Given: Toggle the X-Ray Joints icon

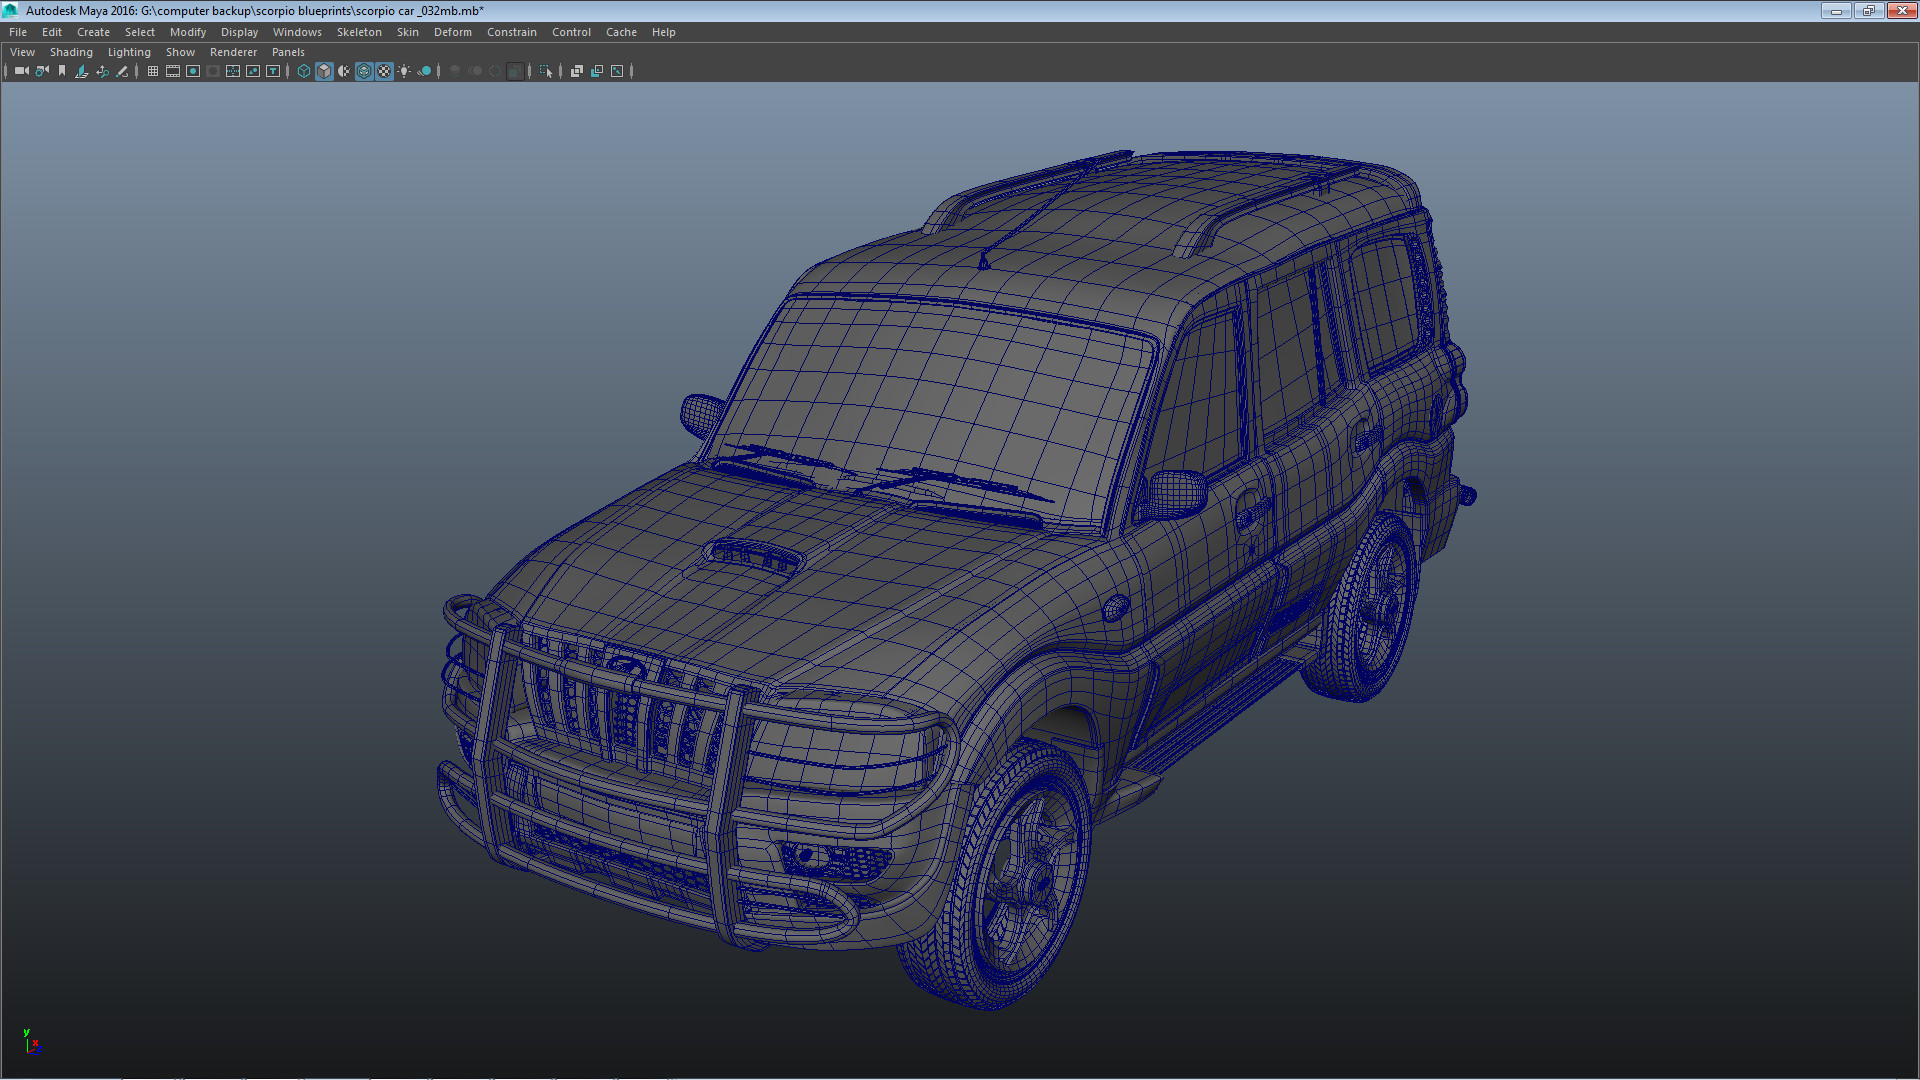Looking at the screenshot, I should click(x=617, y=71).
